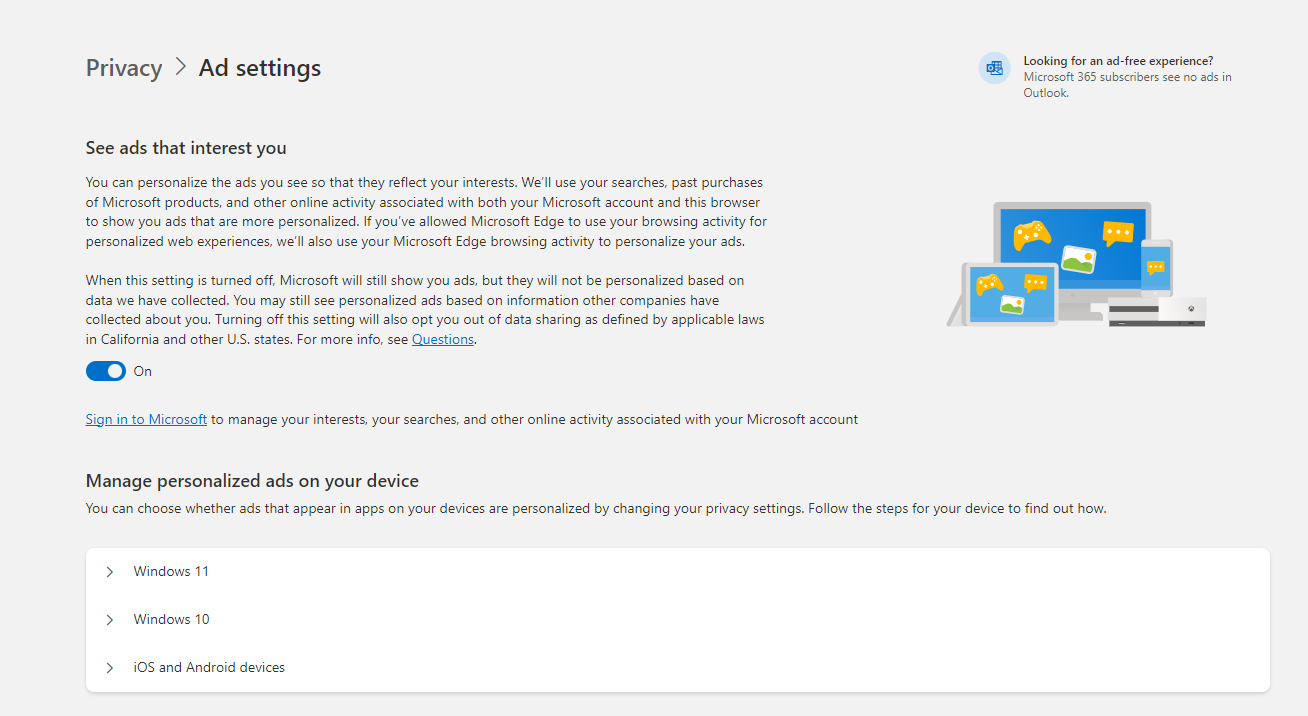This screenshot has height=716, width=1308.
Task: Click the chevron beside iOS and Android devices
Action: 109,667
